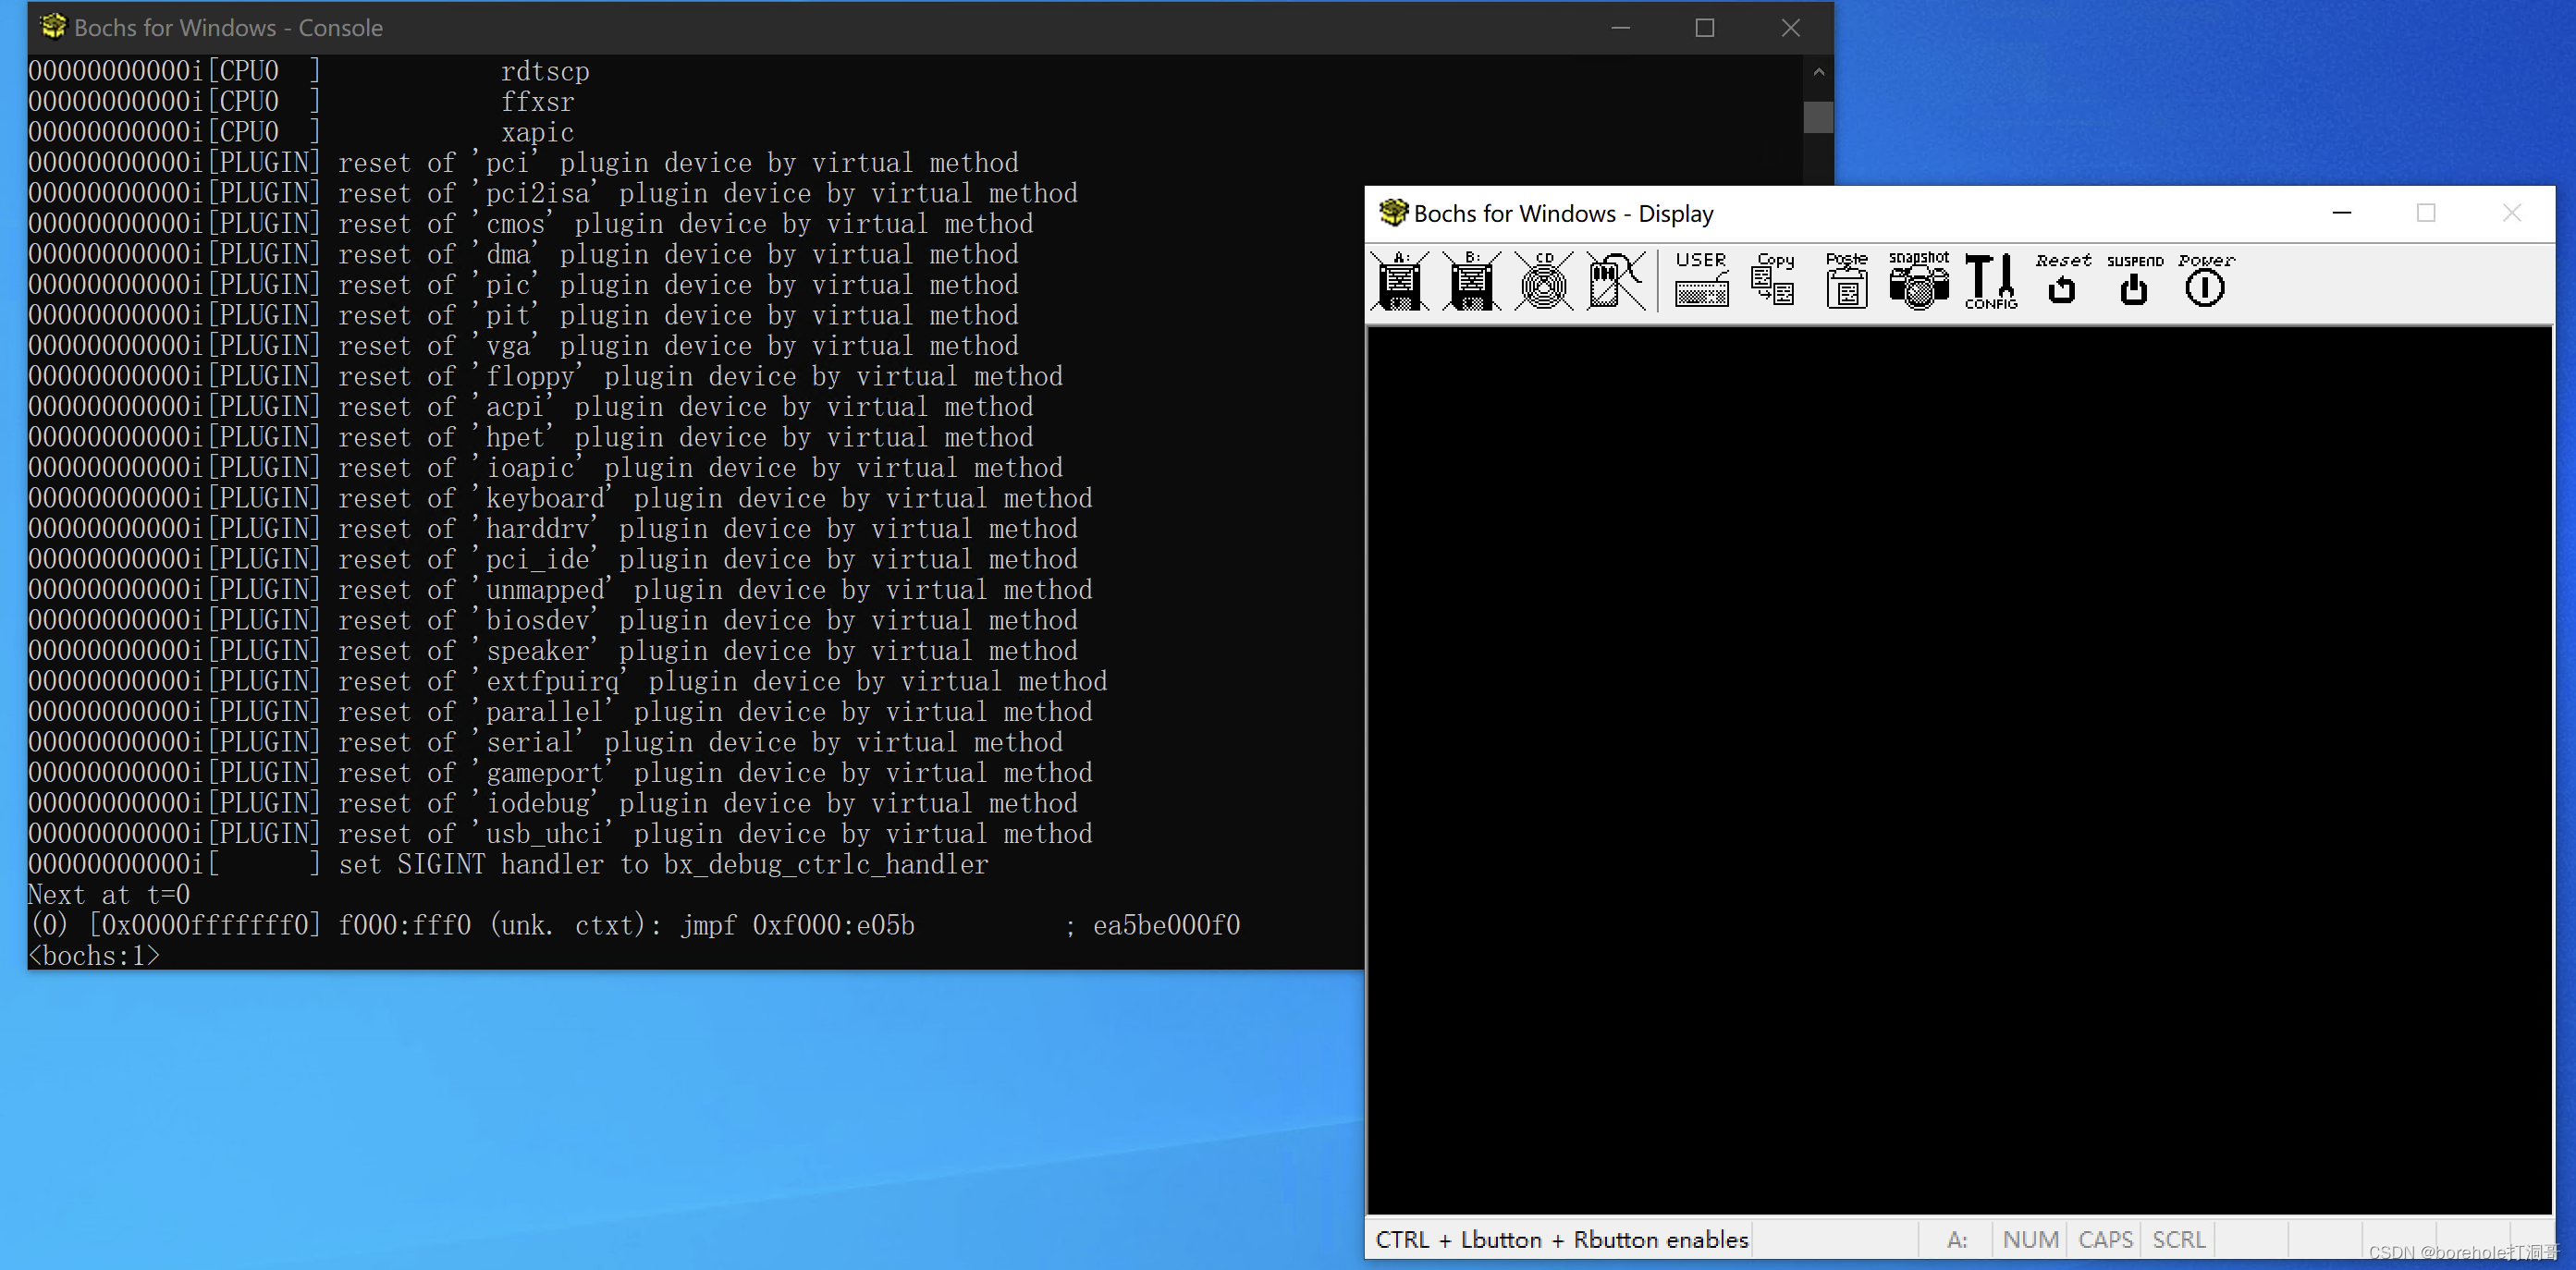The width and height of the screenshot is (2576, 1270).
Task: Open the Bochs Console title bar icon menu
Action: click(x=53, y=27)
